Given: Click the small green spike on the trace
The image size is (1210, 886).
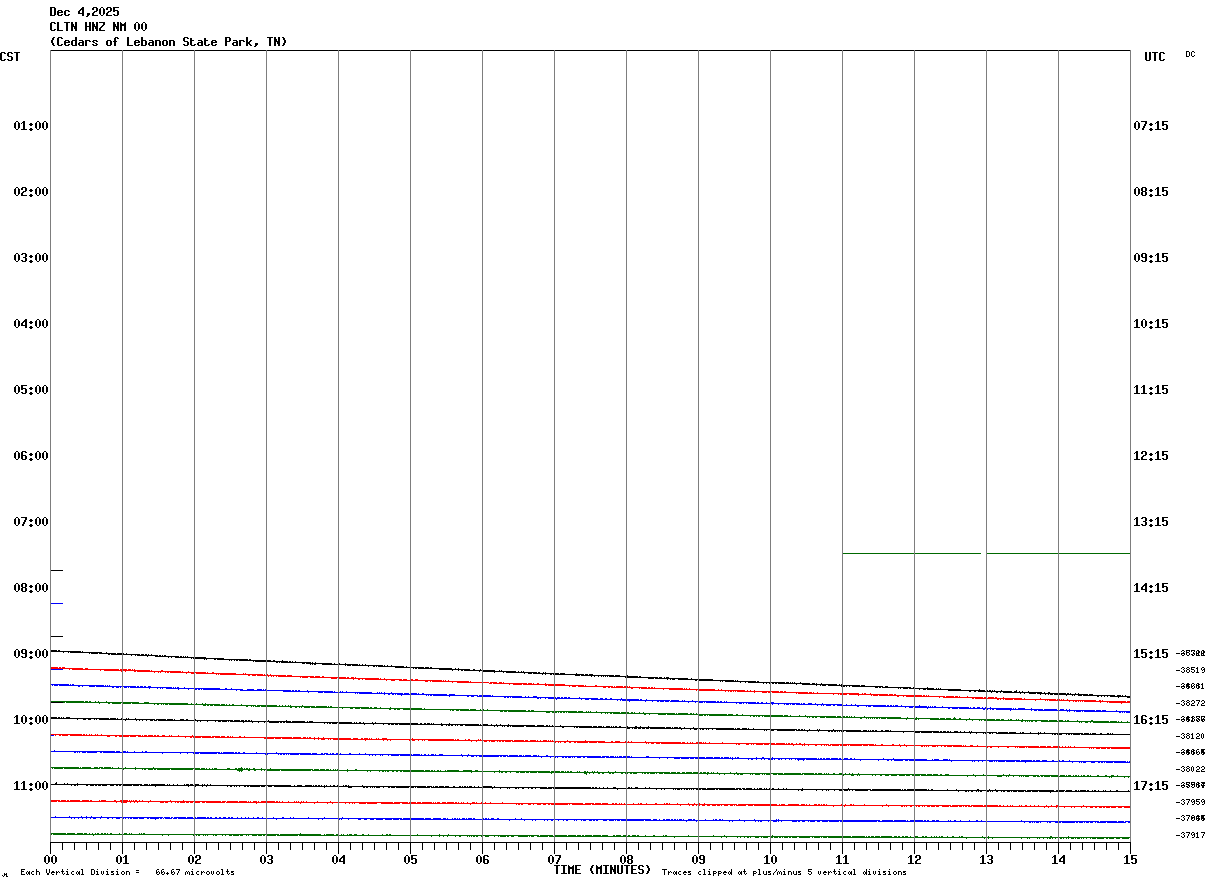Looking at the screenshot, I should click(240, 769).
